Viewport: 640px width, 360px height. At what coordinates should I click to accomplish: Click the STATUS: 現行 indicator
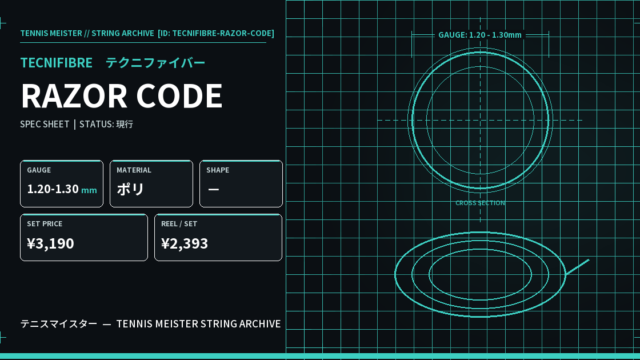pos(106,124)
